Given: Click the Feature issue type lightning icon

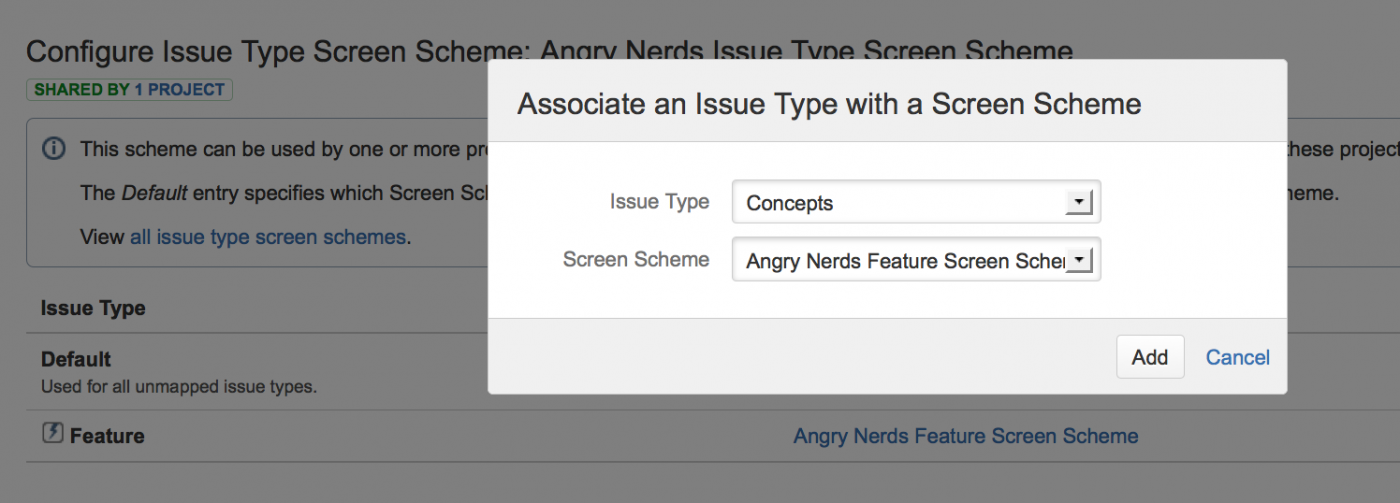Looking at the screenshot, I should click(52, 434).
